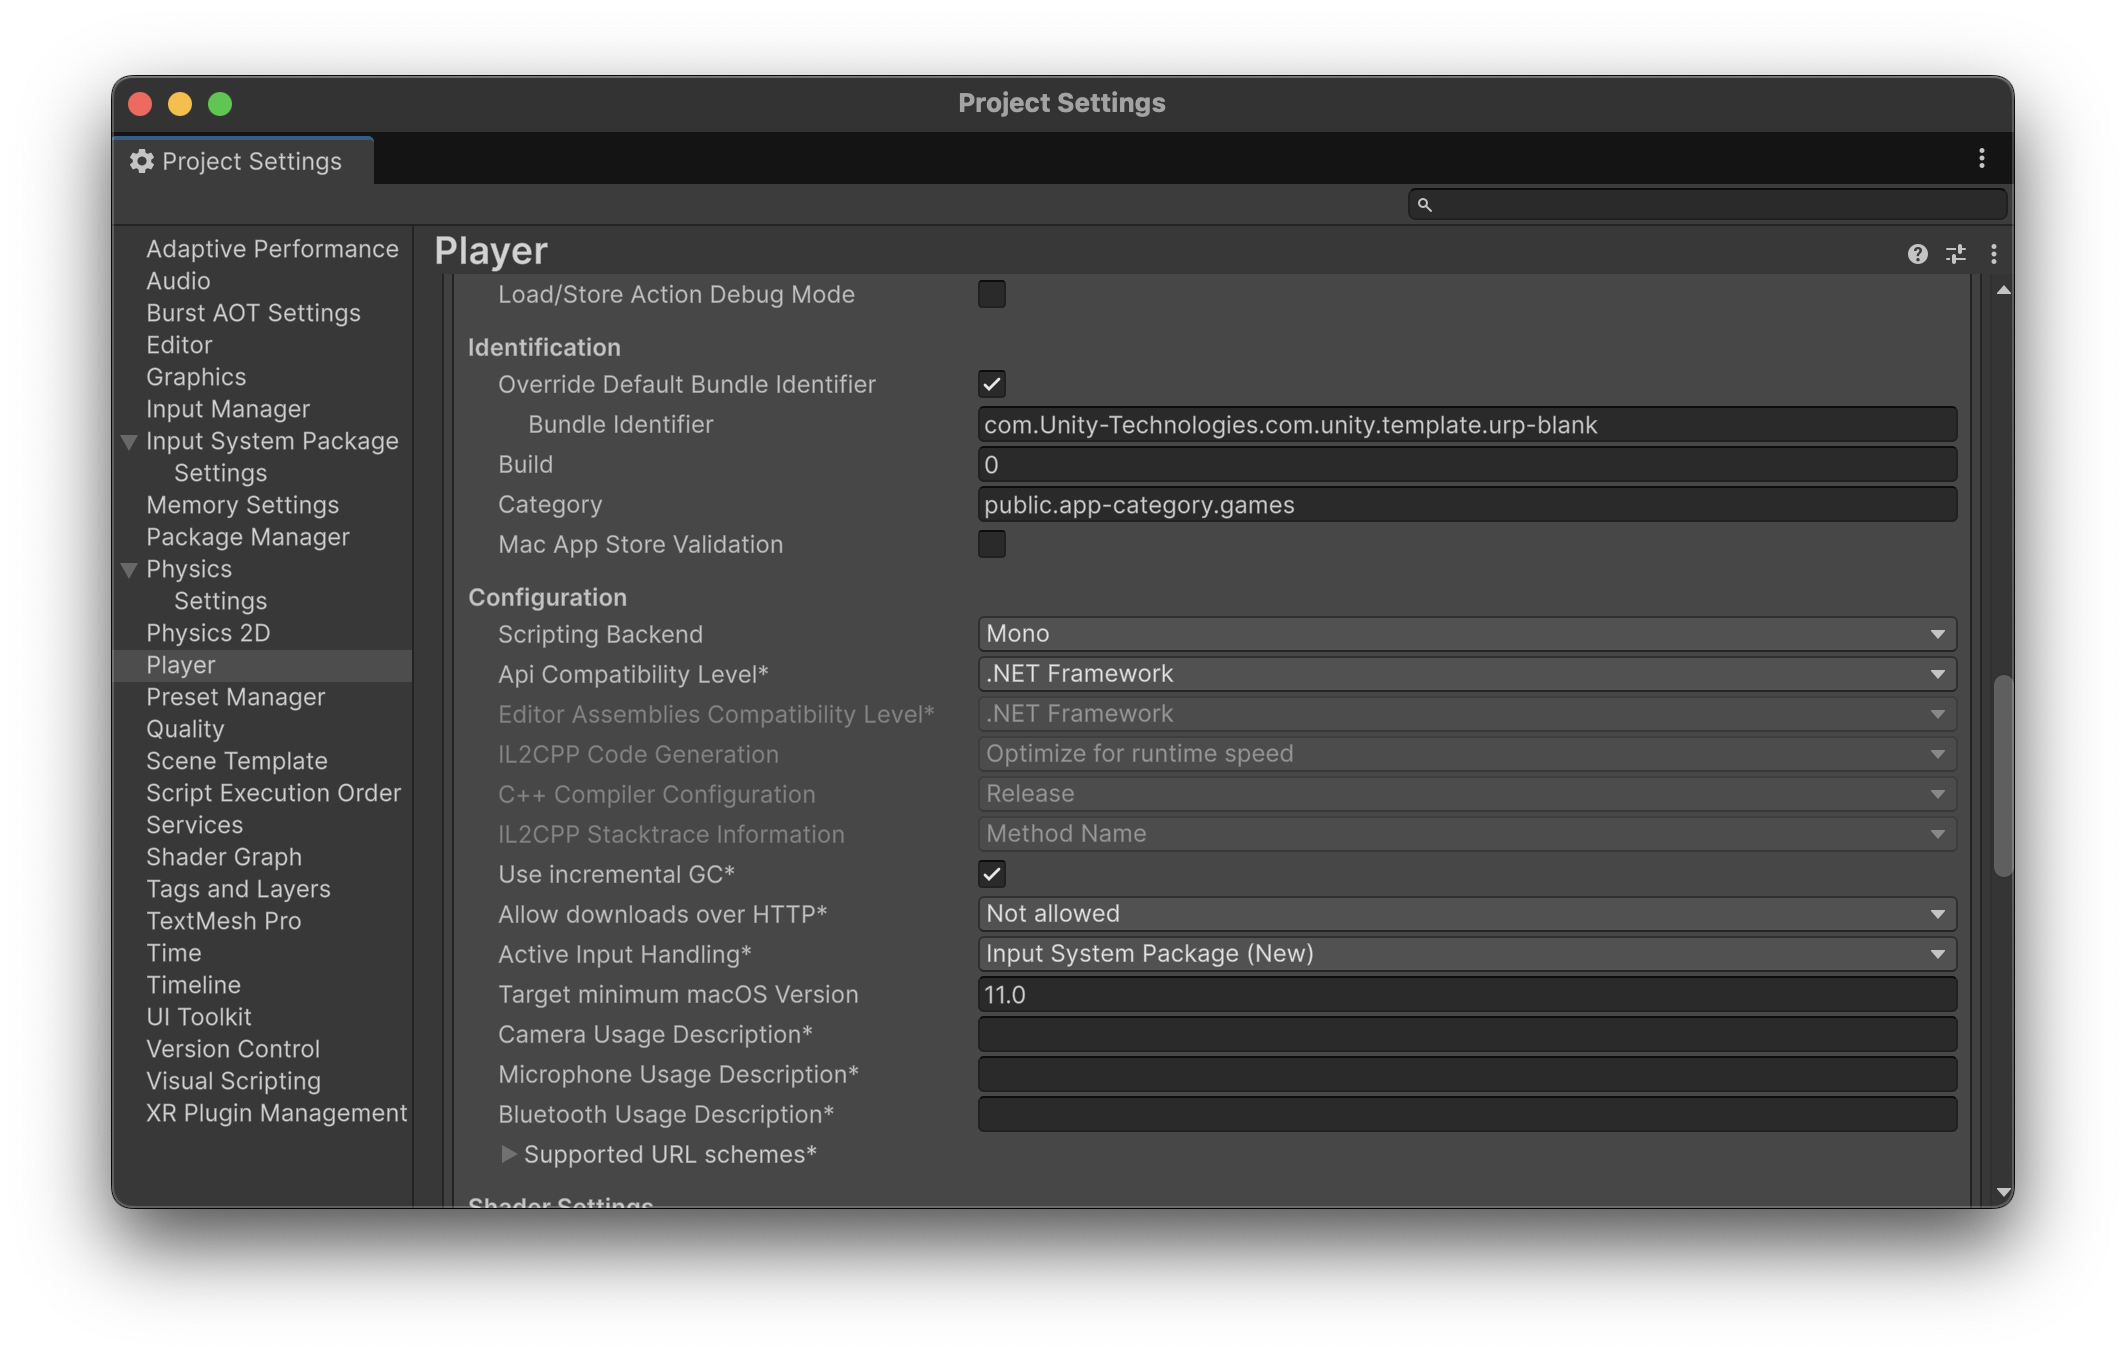
Task: Open the Player help documentation icon
Action: tap(1917, 254)
